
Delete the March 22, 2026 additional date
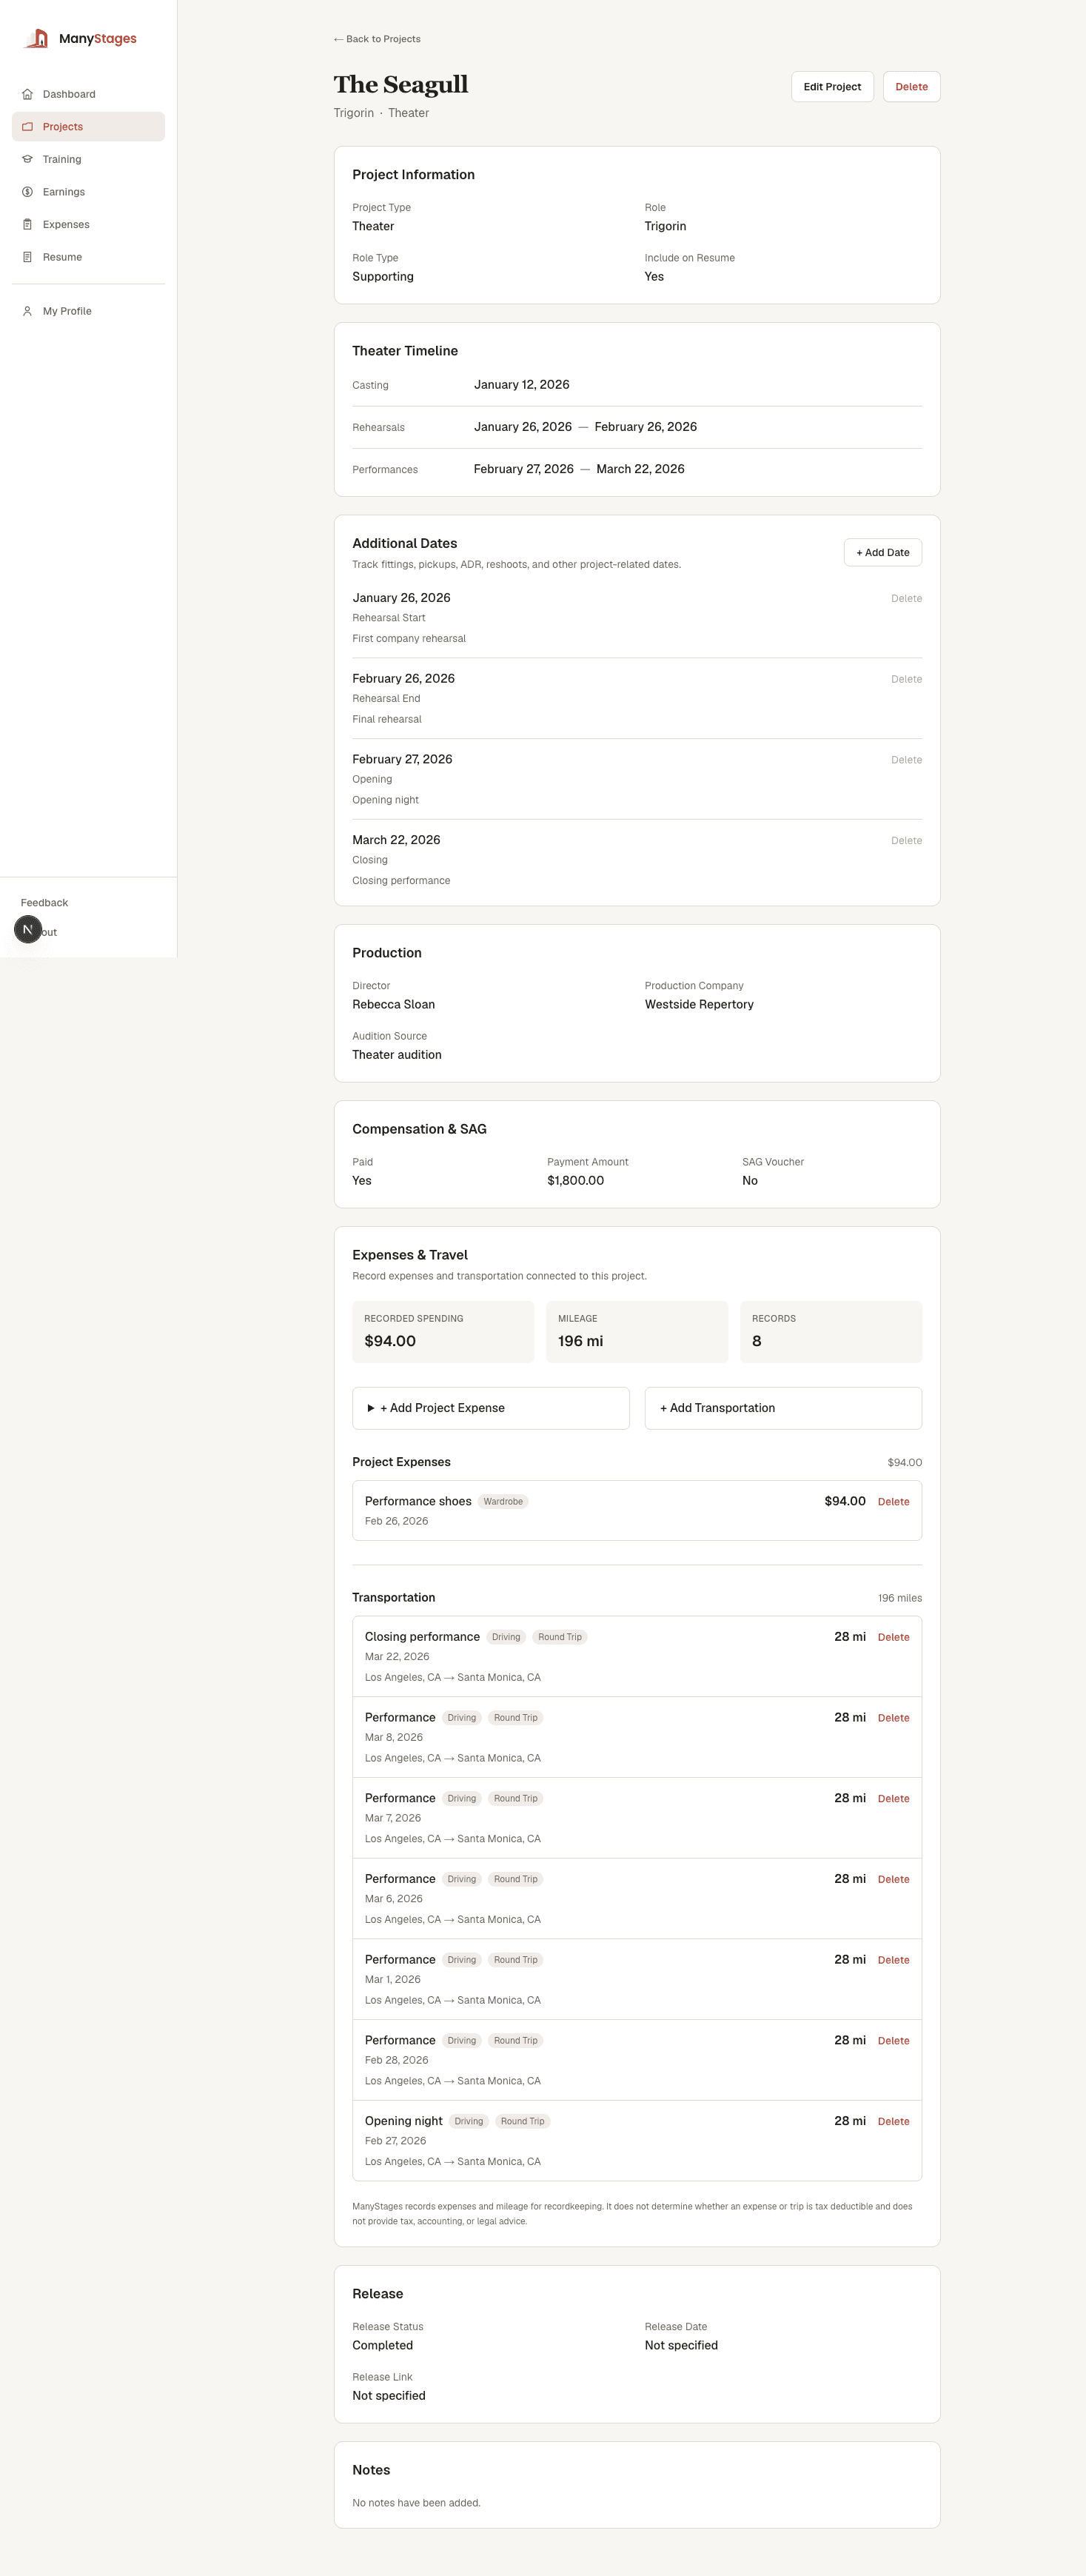pyautogui.click(x=906, y=840)
